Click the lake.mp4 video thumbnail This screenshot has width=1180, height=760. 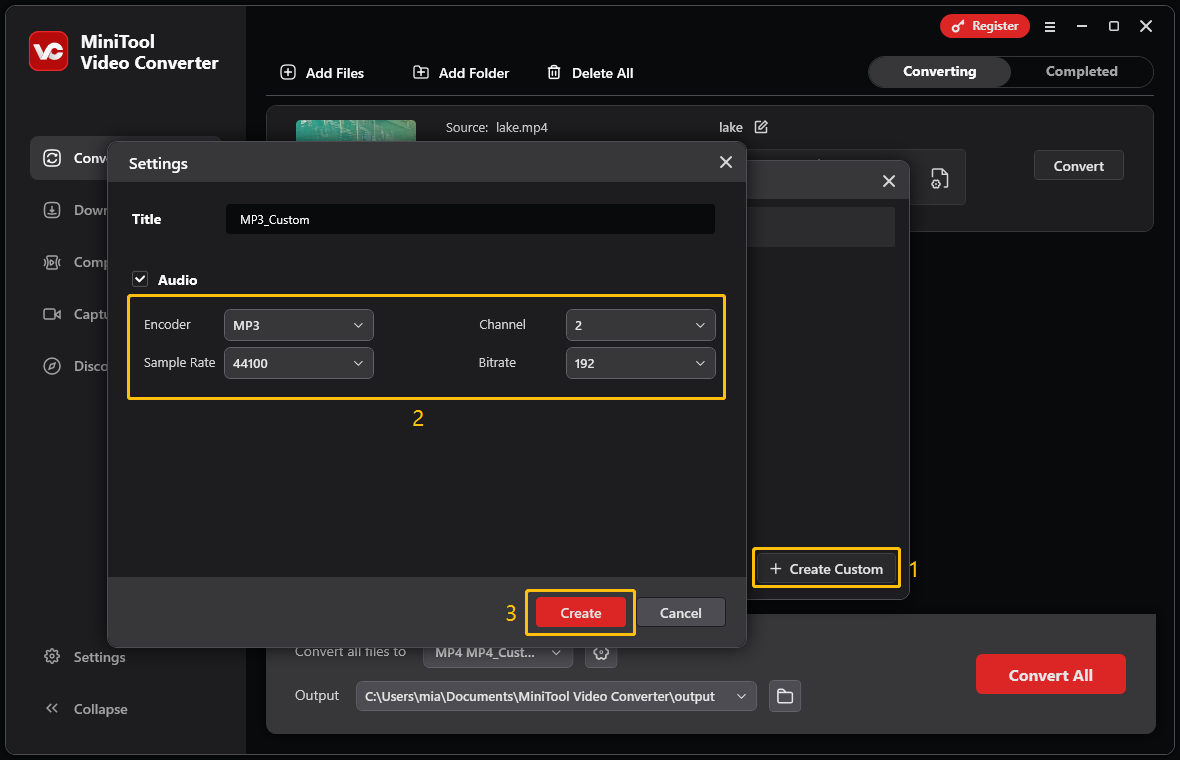356,131
